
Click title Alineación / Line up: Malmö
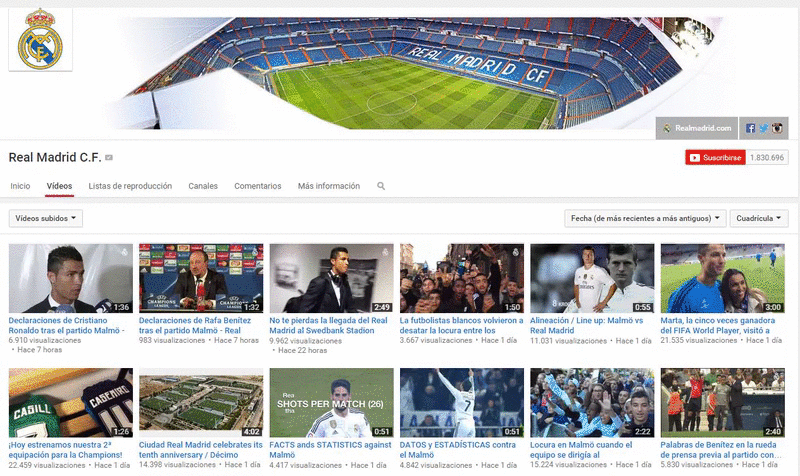587,325
